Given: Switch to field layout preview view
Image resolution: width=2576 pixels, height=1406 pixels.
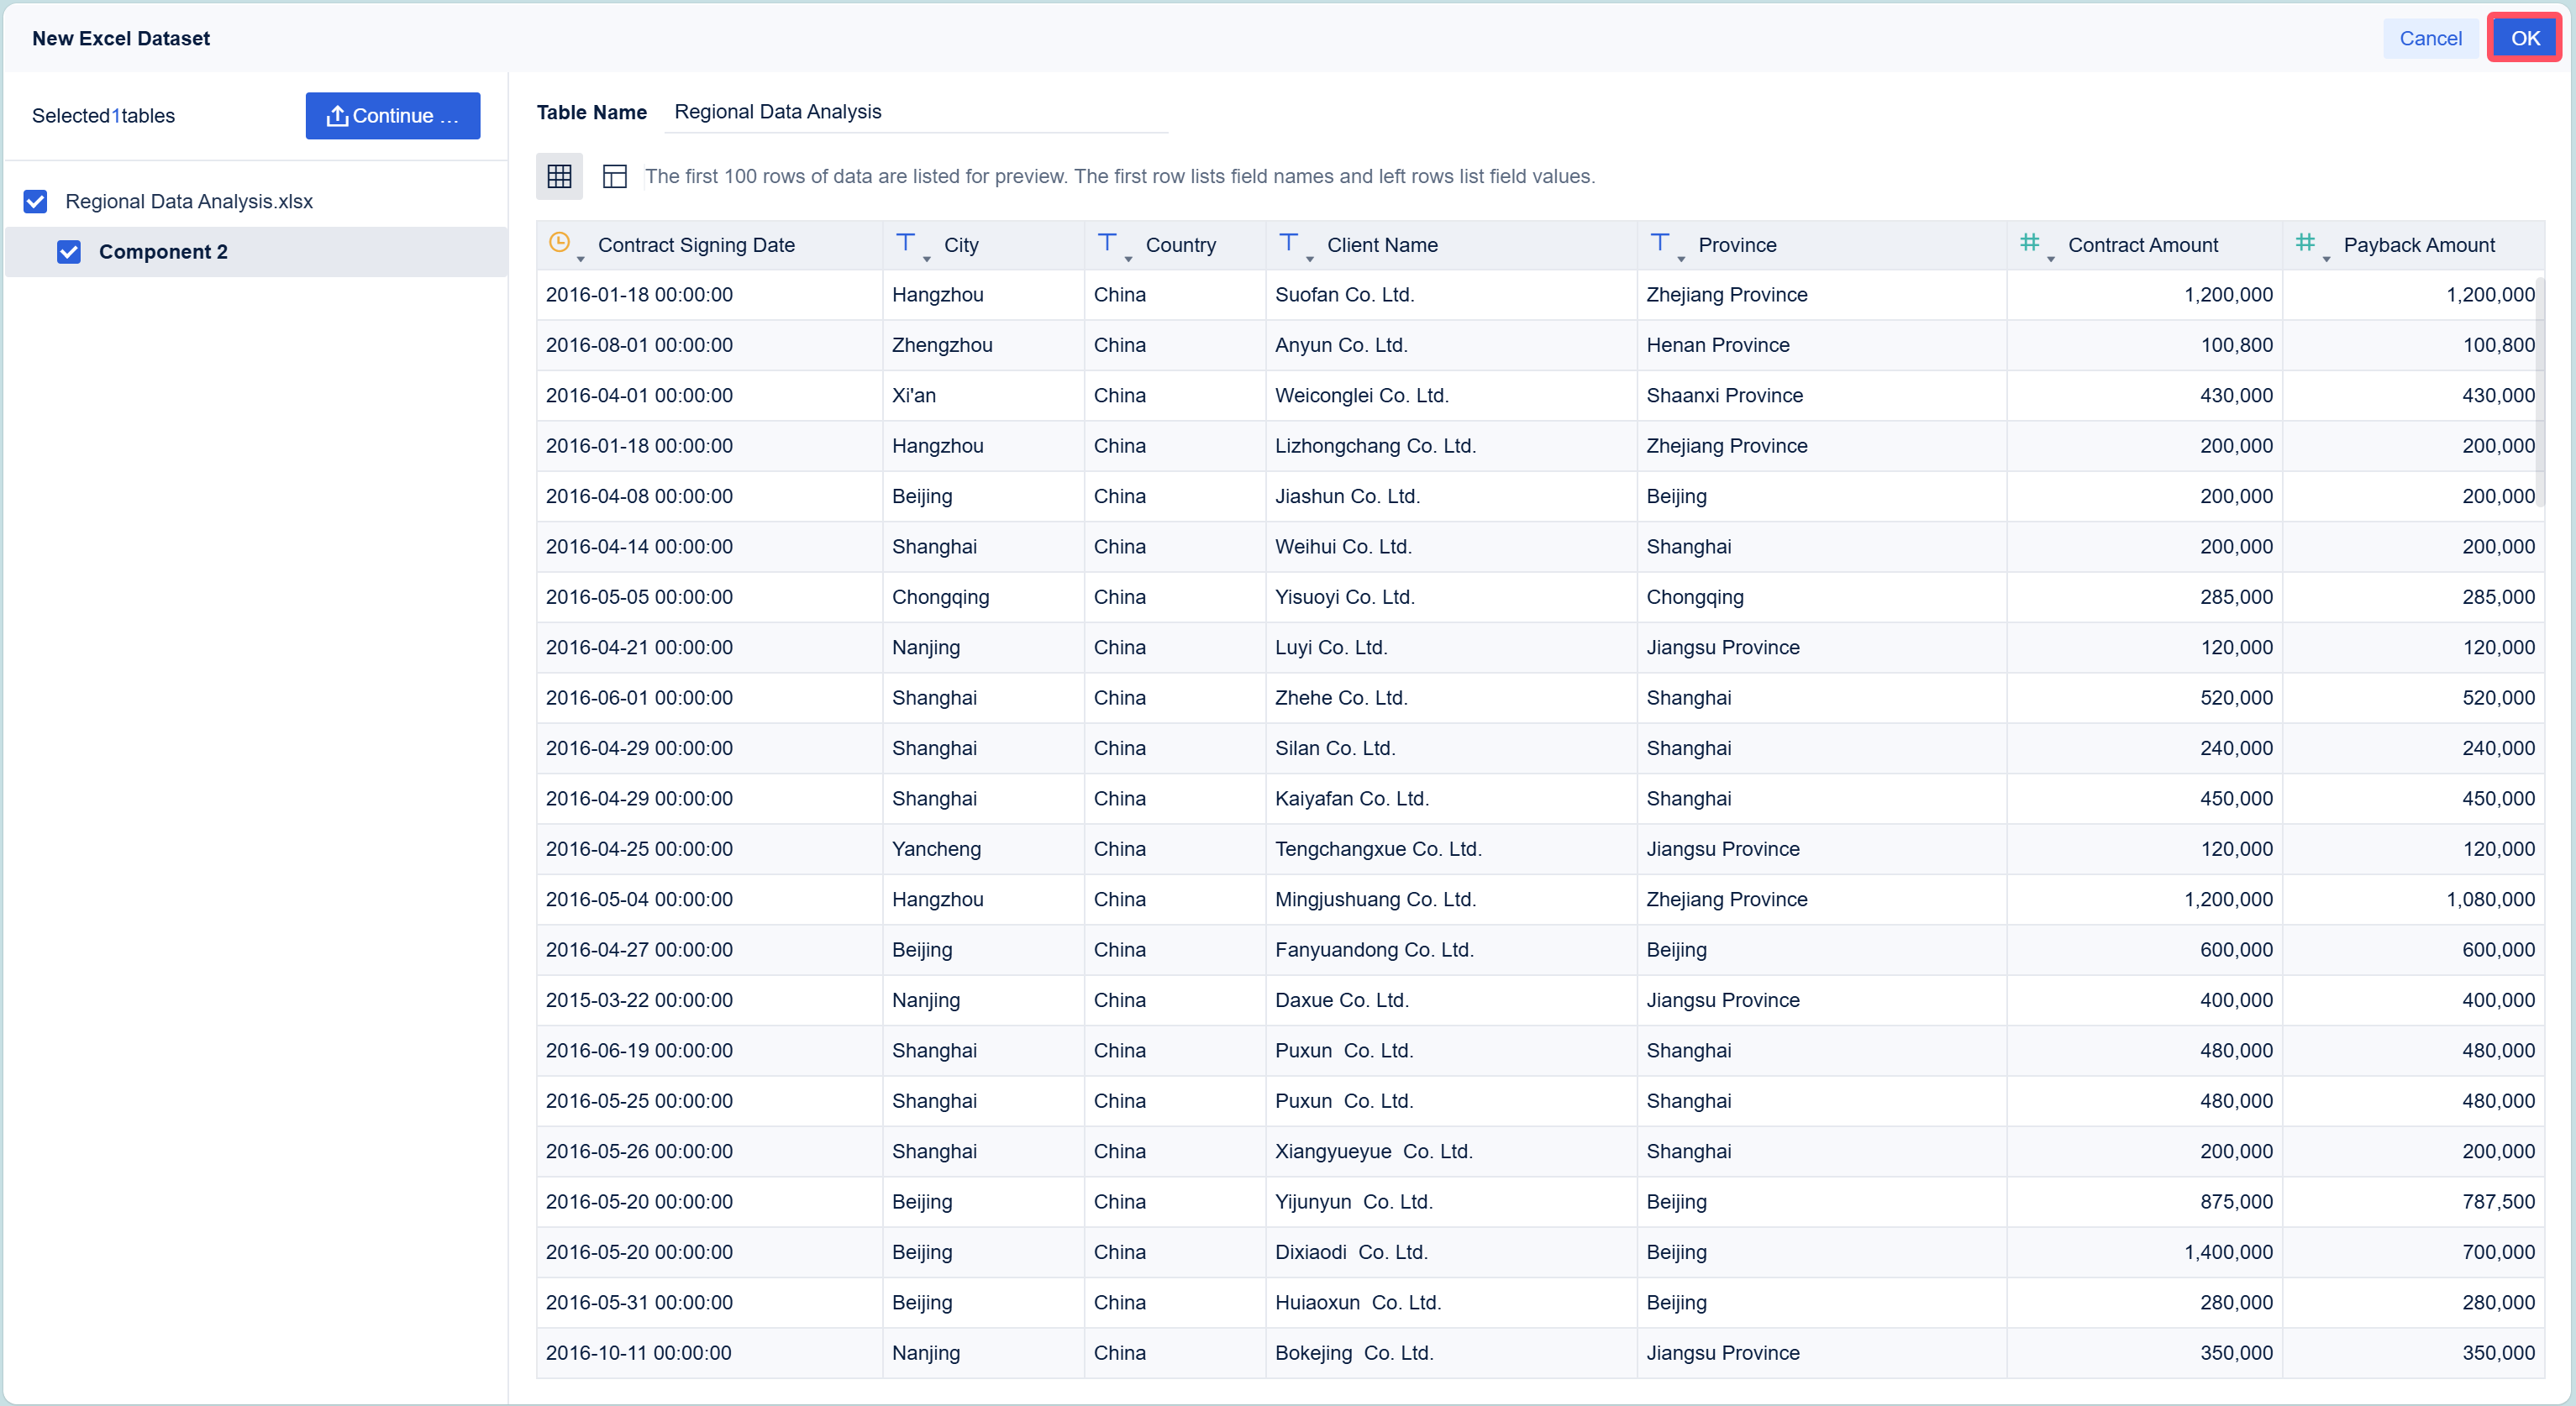Looking at the screenshot, I should 614,176.
